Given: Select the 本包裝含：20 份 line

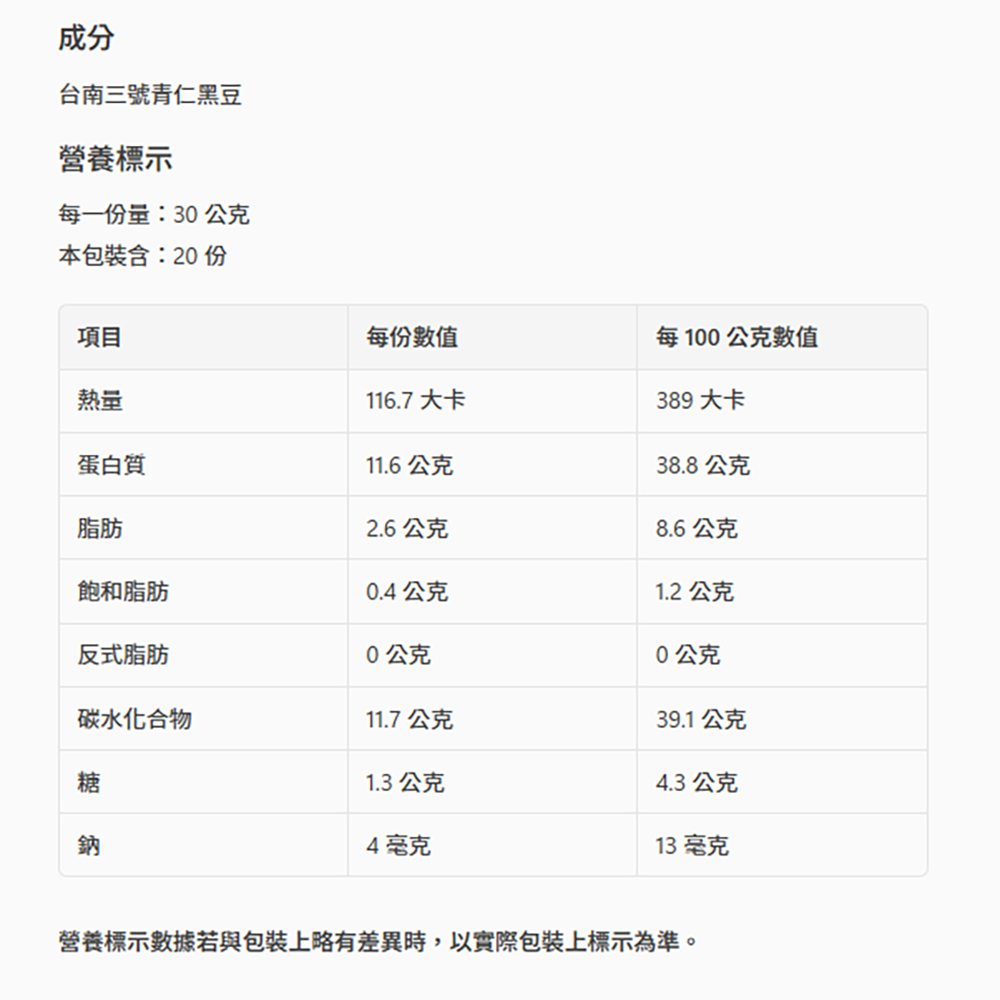Looking at the screenshot, I should [x=143, y=256].
